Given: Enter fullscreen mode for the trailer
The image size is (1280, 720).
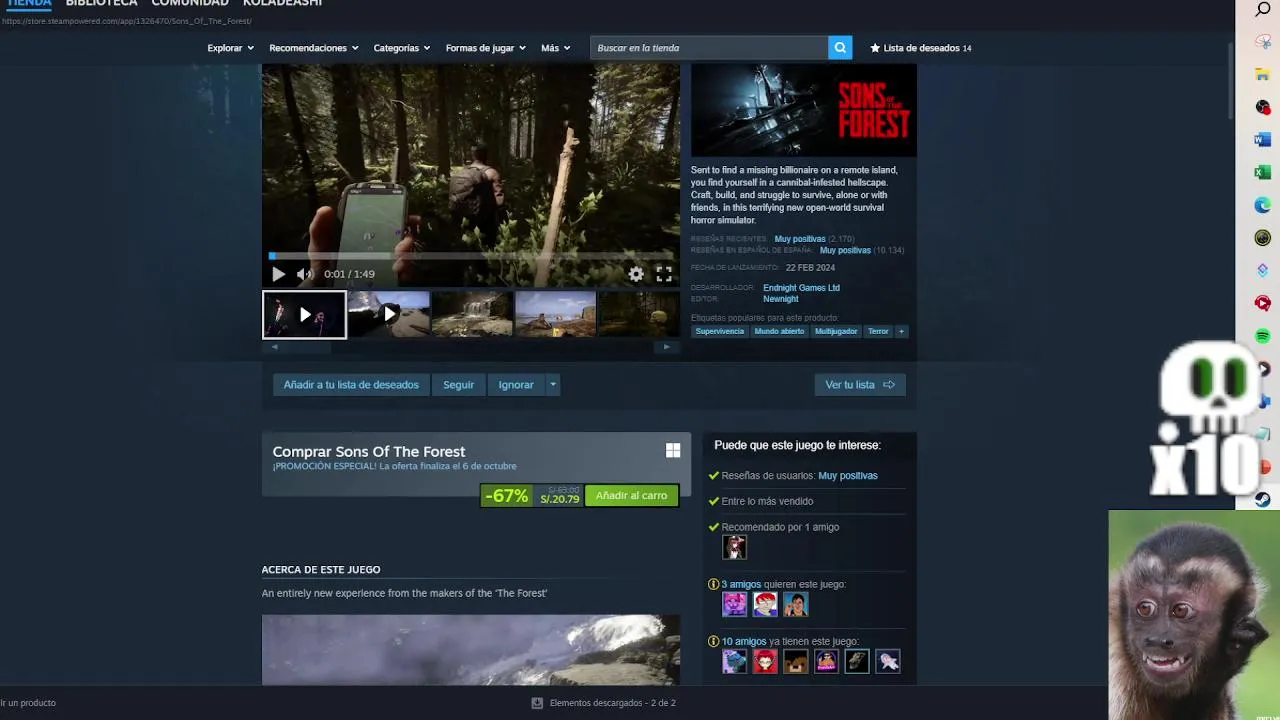Looking at the screenshot, I should click(x=664, y=274).
